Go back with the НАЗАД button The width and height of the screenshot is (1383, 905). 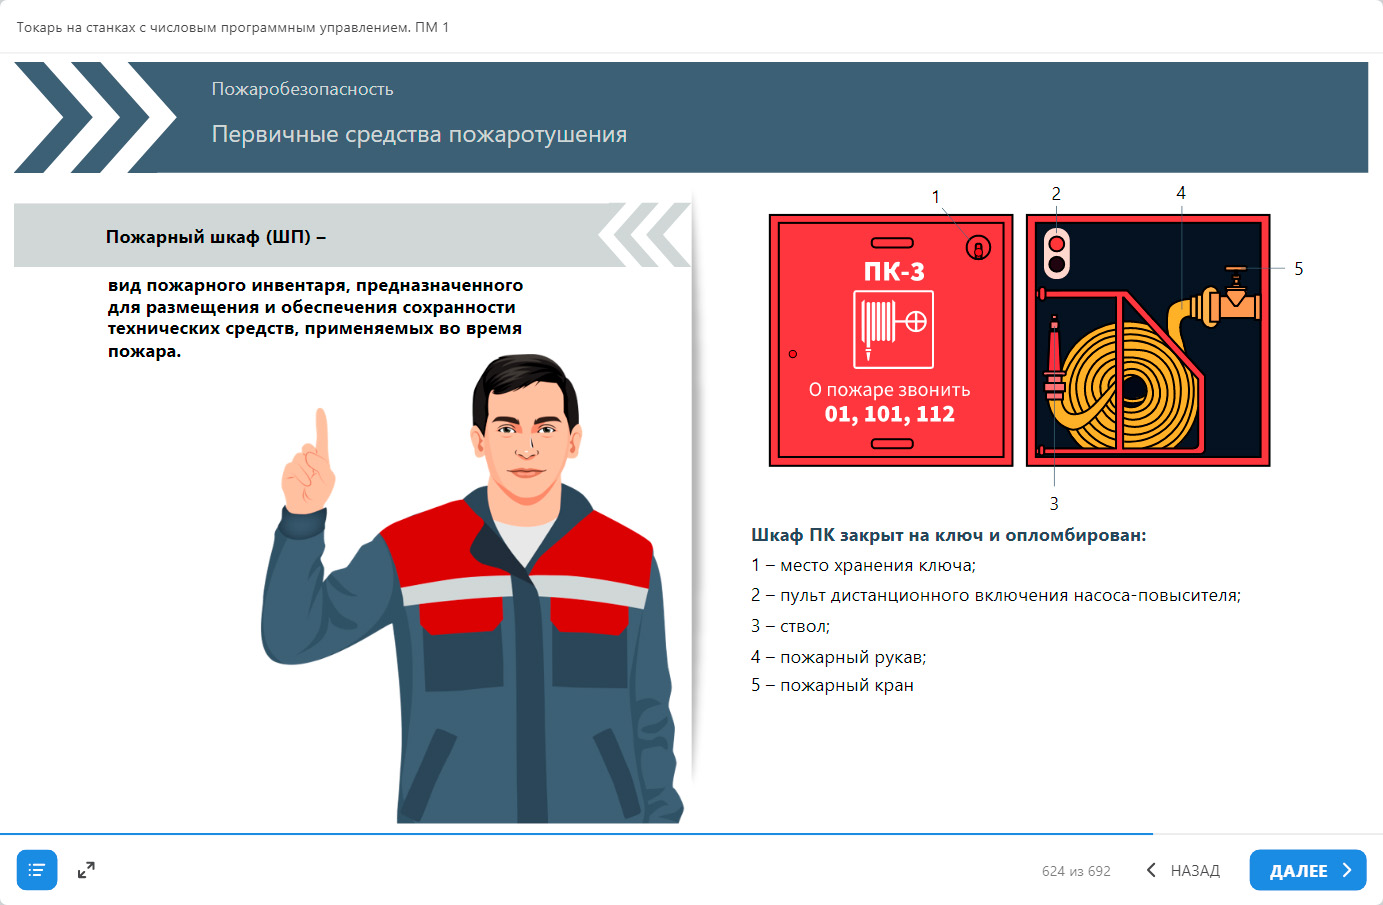click(1183, 870)
